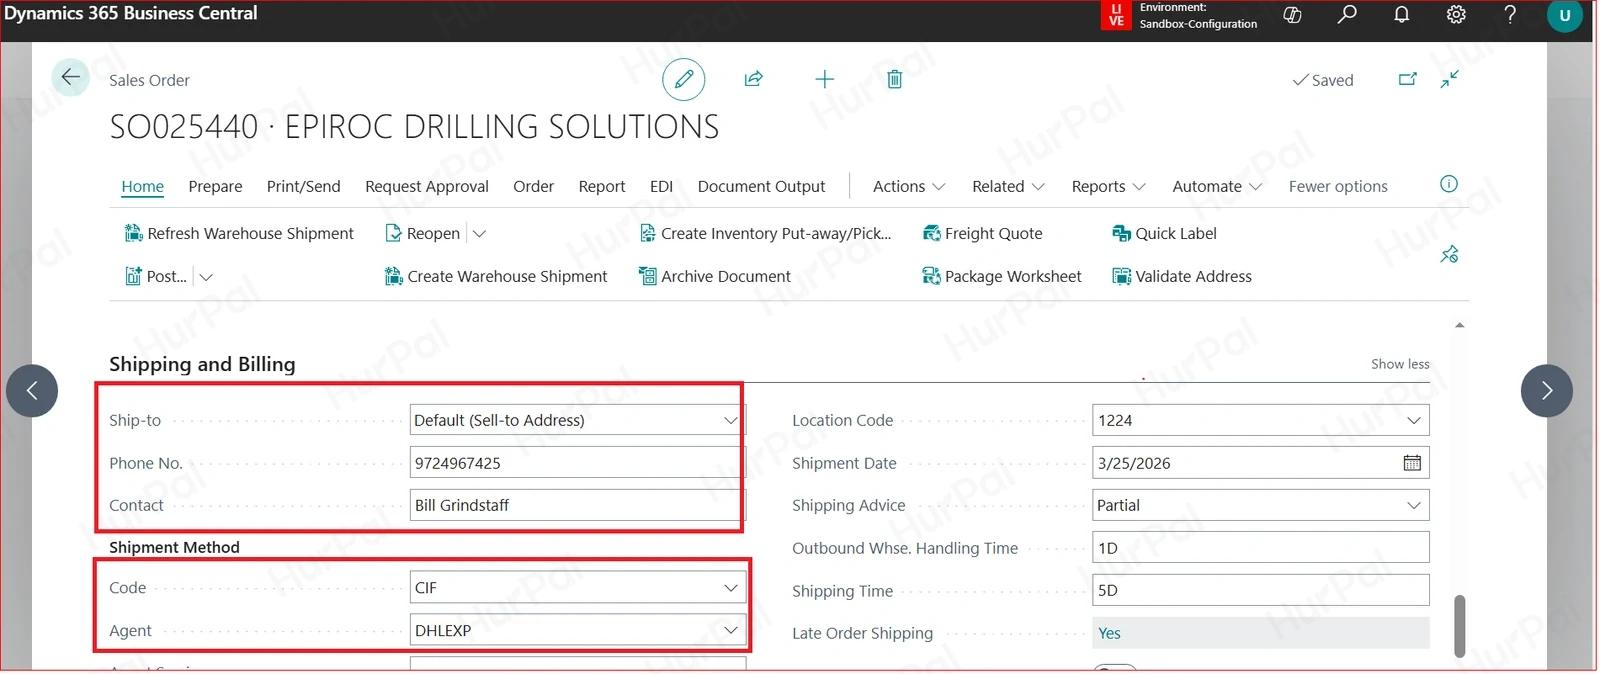Click Refresh Warehouse Shipment
The image size is (1600, 674).
(239, 233)
